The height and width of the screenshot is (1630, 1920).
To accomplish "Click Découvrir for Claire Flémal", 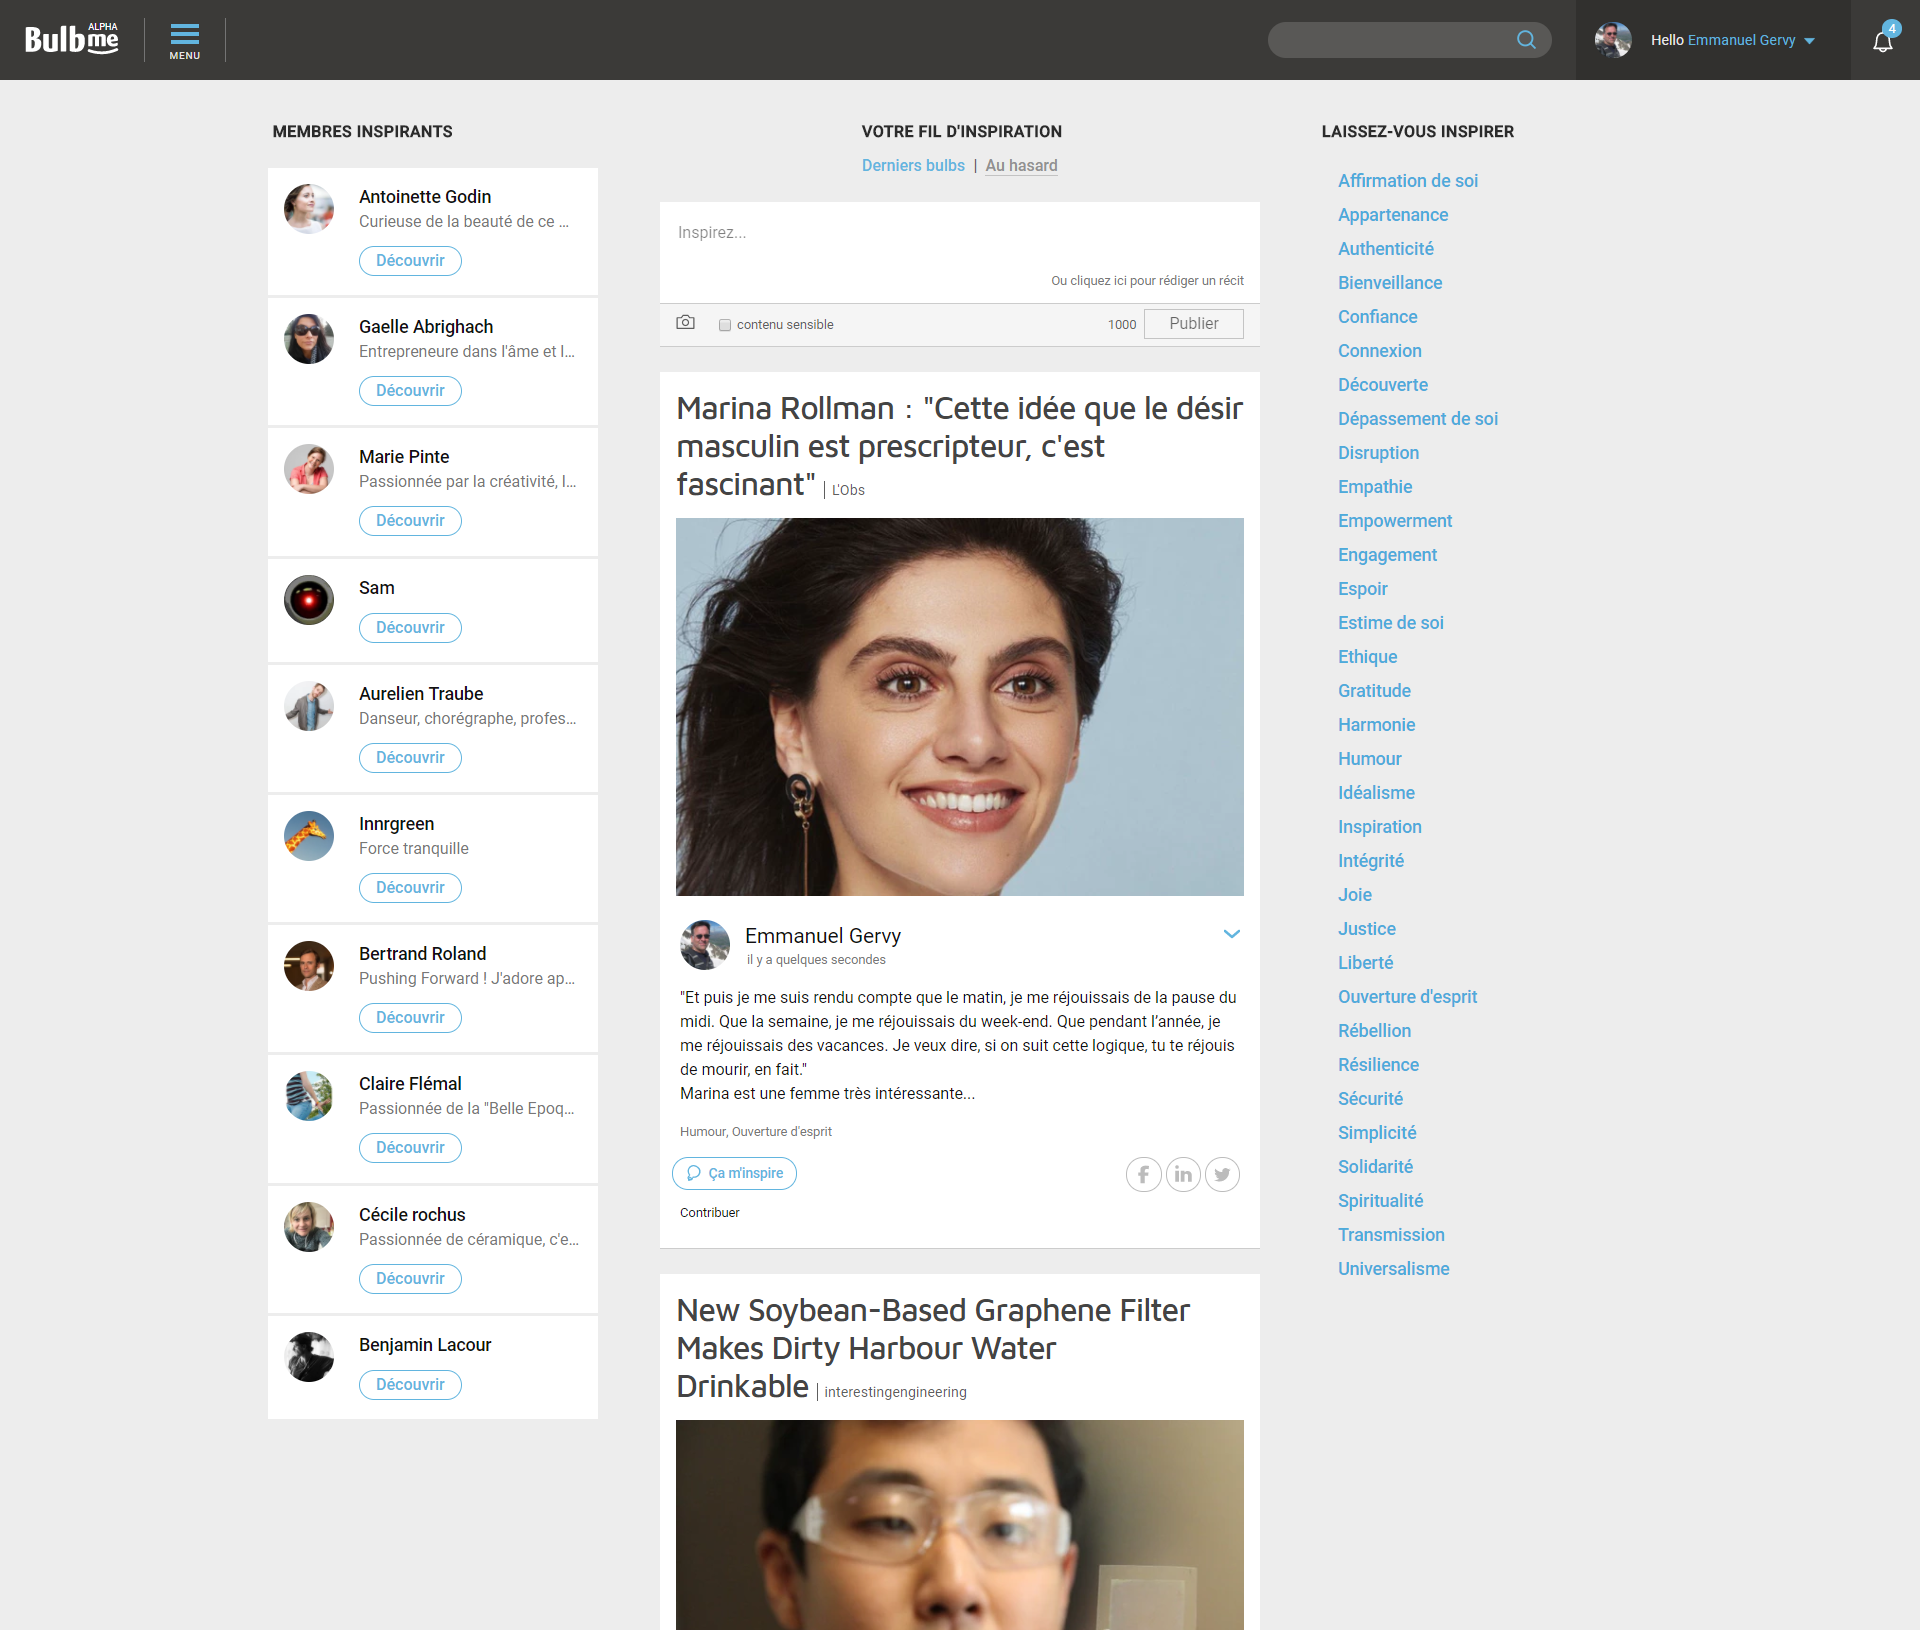I will pos(410,1148).
